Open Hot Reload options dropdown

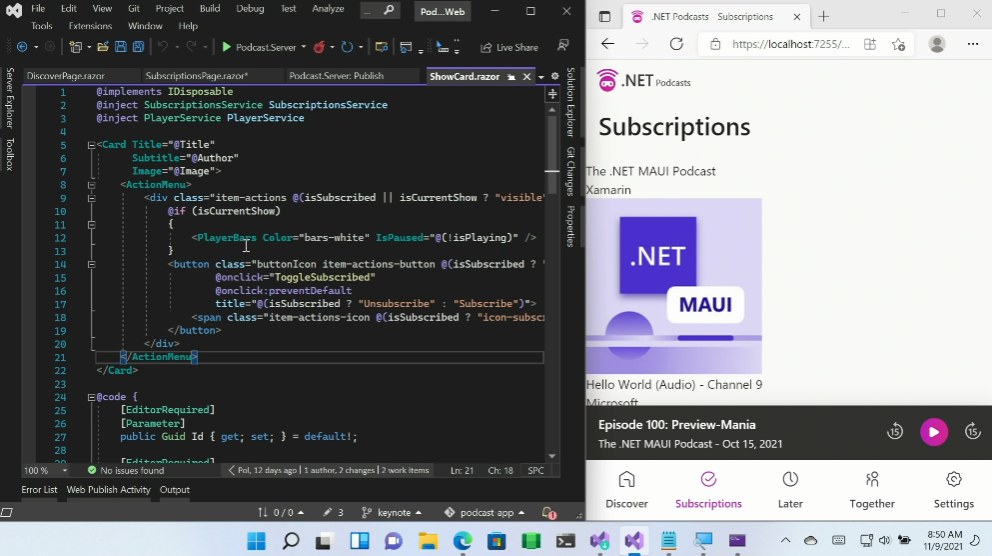click(x=332, y=47)
